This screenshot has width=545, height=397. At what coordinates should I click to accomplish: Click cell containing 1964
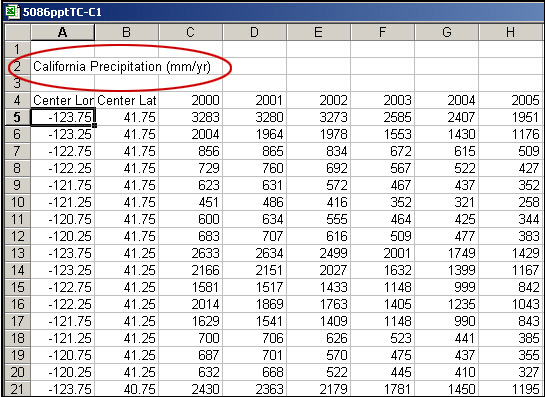(254, 134)
